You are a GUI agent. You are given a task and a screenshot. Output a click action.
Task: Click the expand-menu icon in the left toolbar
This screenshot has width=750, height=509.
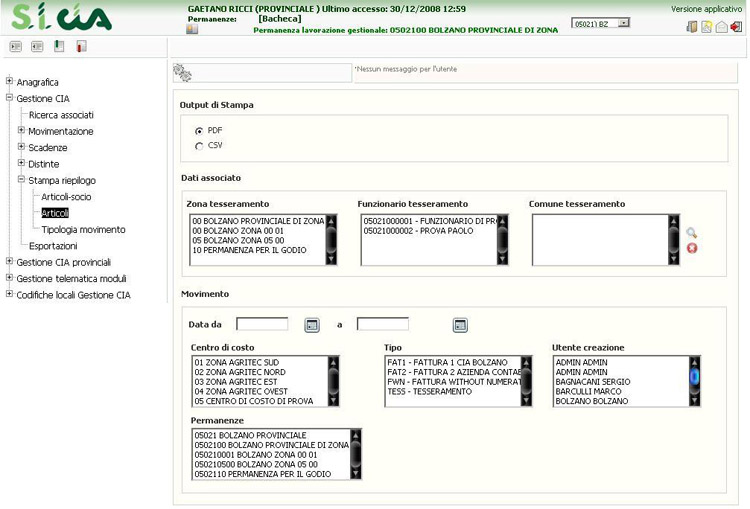point(16,46)
